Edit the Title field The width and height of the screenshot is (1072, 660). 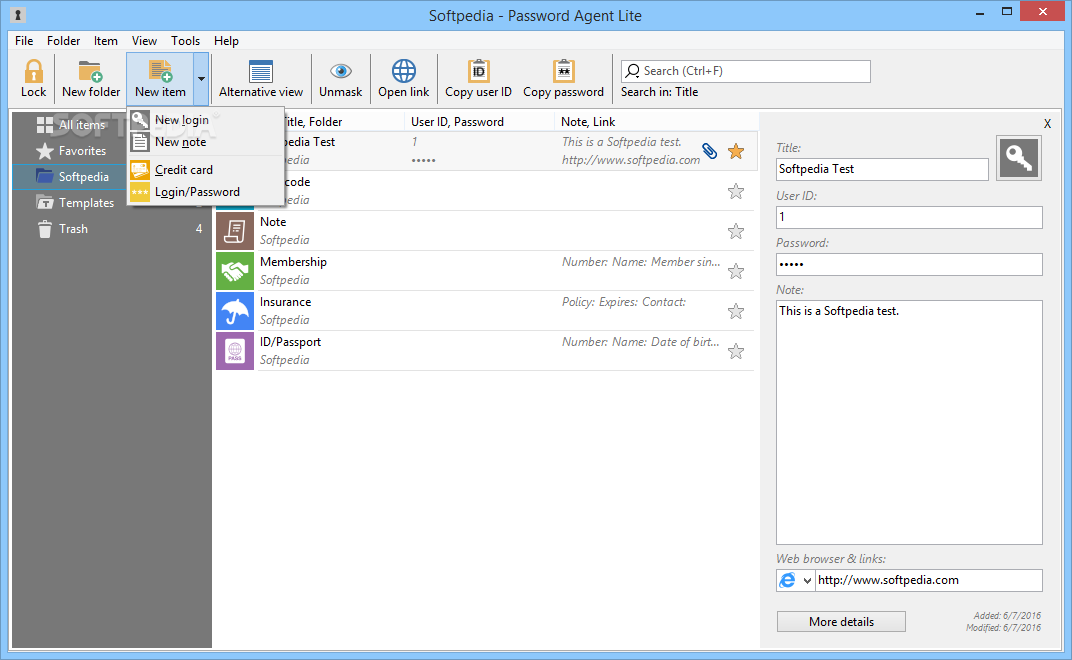[882, 169]
